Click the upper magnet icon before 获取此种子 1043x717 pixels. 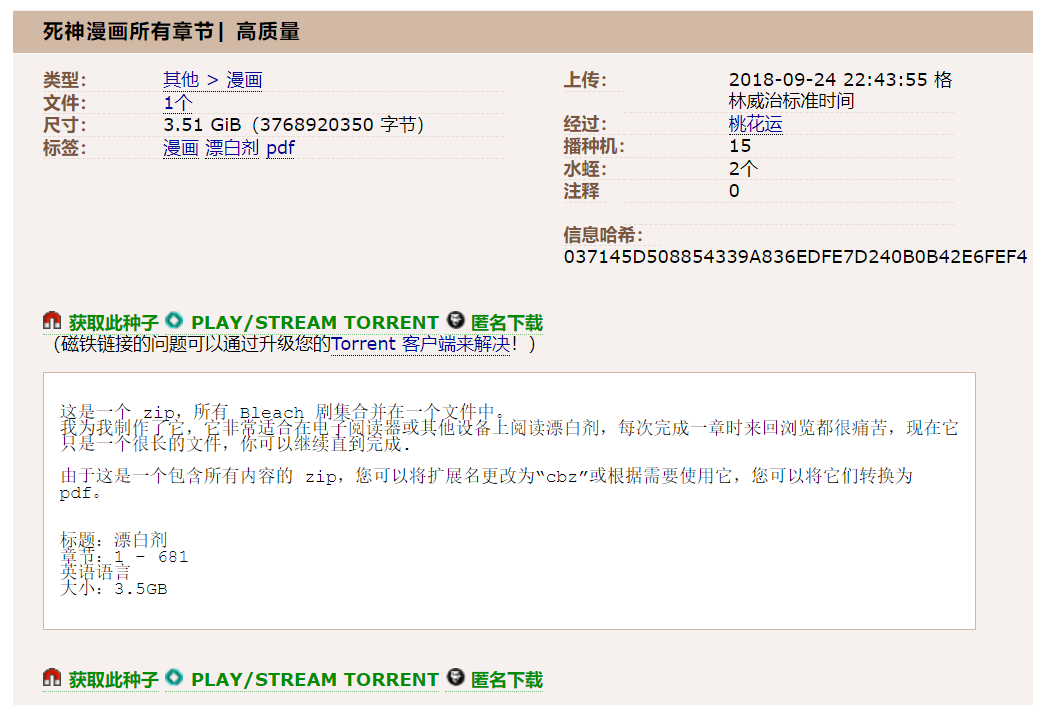(x=52, y=321)
